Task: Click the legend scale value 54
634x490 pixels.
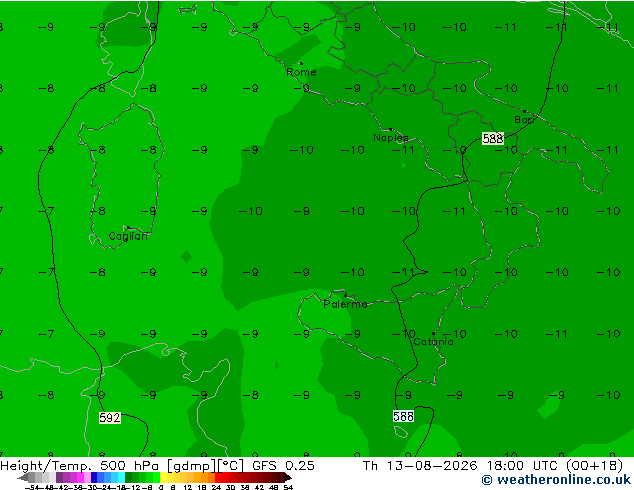Action: [x=288, y=487]
